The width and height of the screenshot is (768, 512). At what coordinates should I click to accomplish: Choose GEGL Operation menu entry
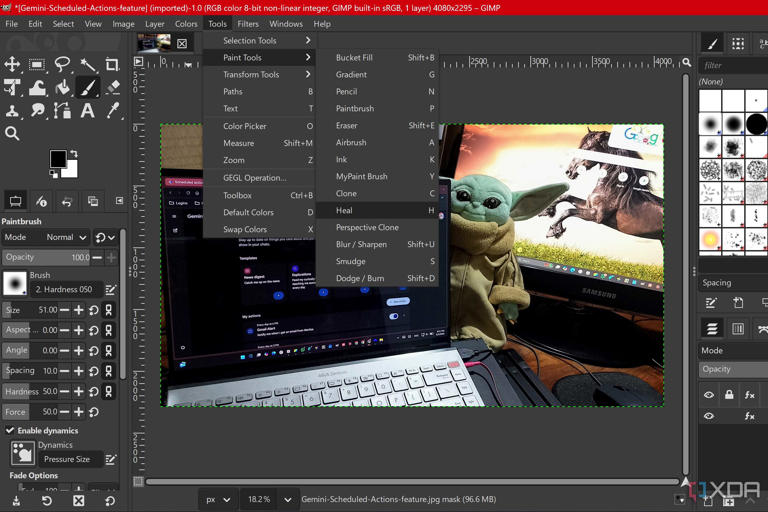pos(259,178)
